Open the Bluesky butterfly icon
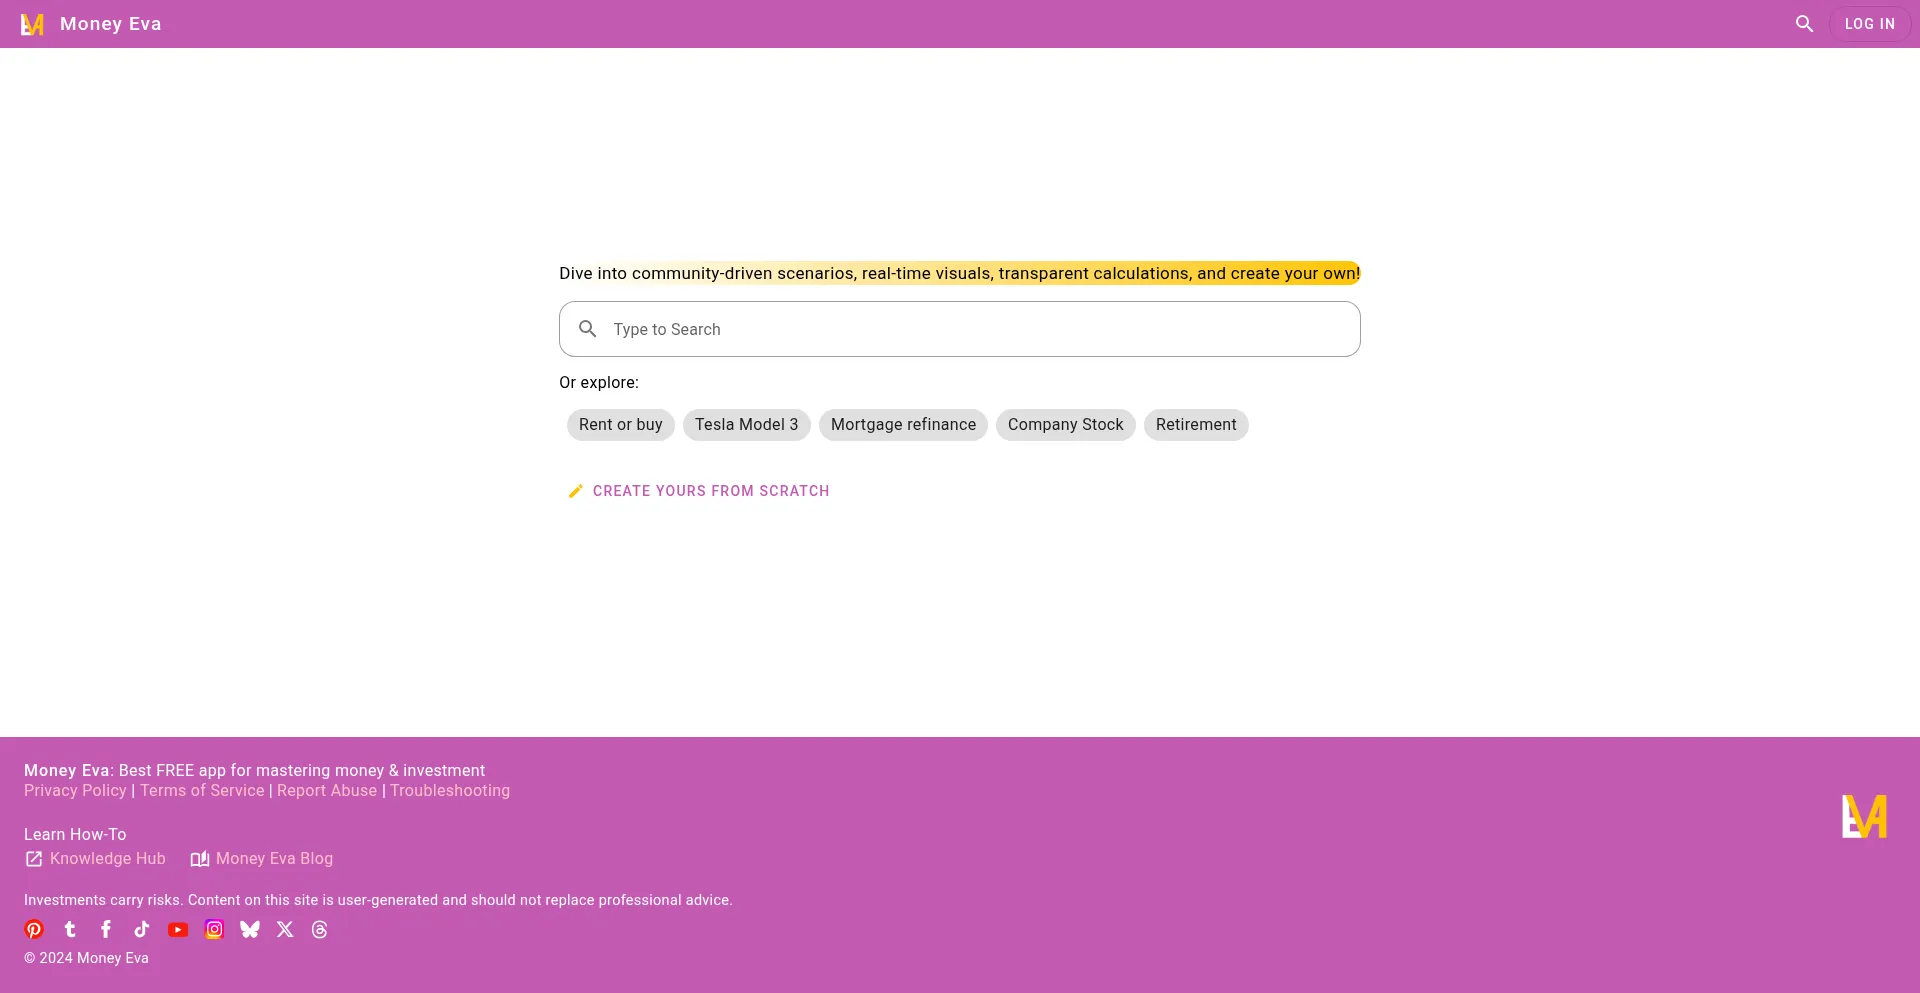The image size is (1920, 993). pos(250,929)
